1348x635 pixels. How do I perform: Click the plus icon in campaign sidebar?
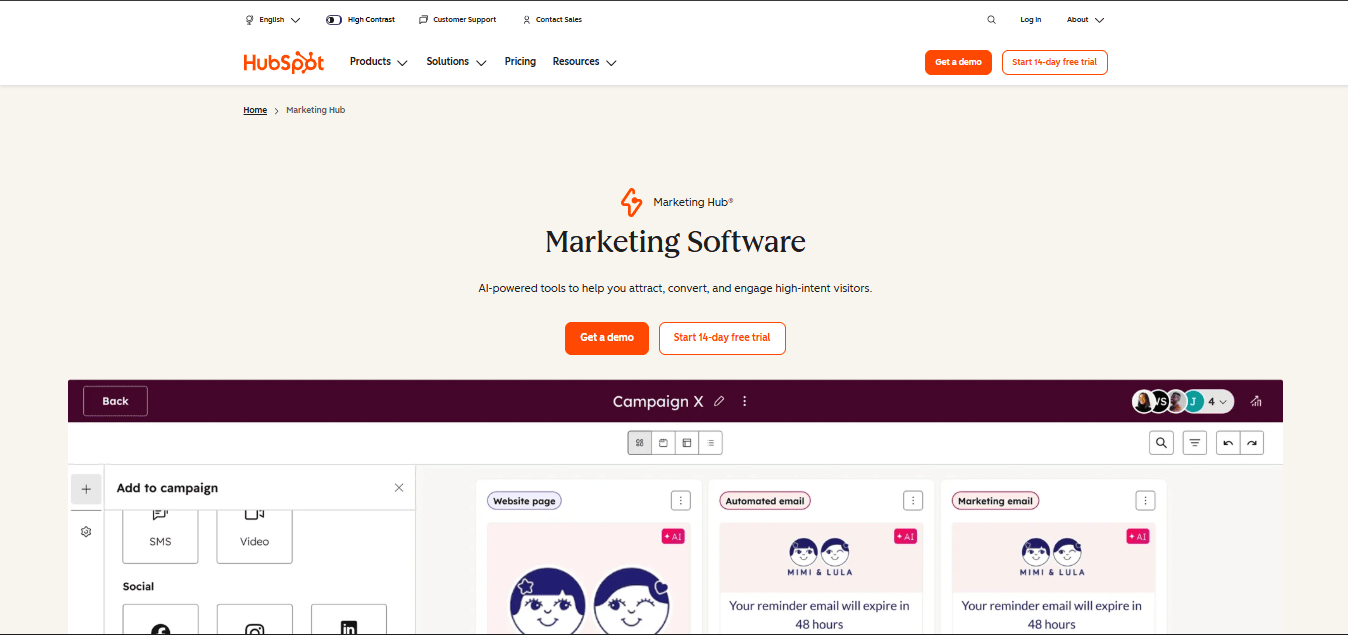pyautogui.click(x=86, y=489)
